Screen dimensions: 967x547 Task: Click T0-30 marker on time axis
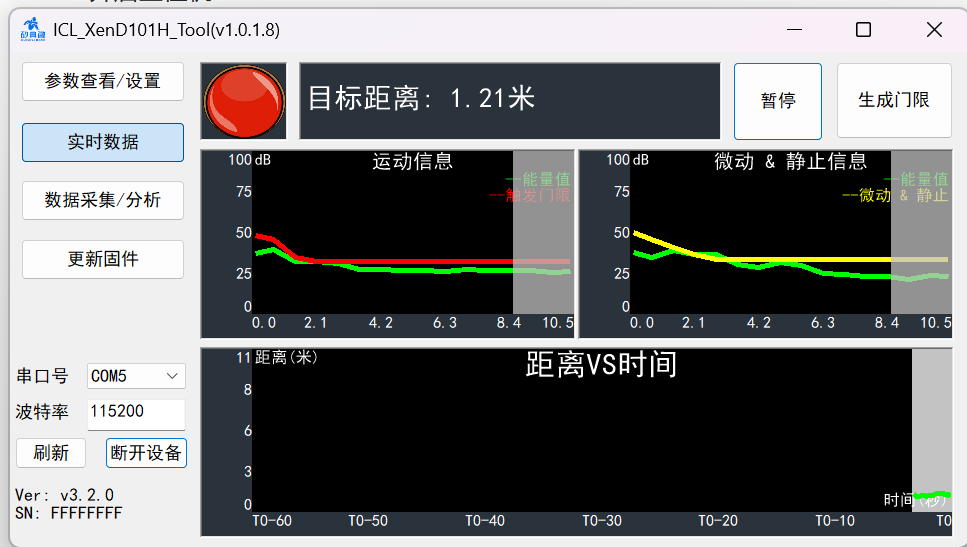(602, 521)
